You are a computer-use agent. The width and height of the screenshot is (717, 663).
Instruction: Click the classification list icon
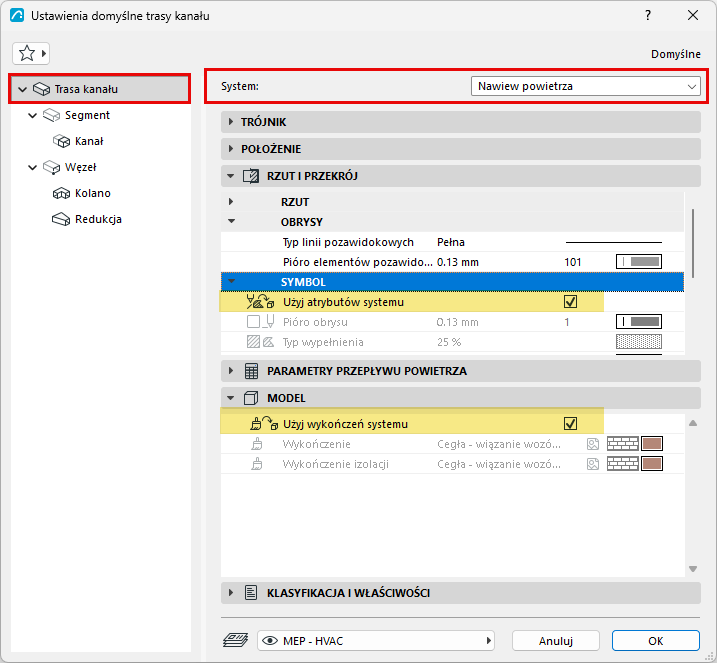pyautogui.click(x=251, y=593)
